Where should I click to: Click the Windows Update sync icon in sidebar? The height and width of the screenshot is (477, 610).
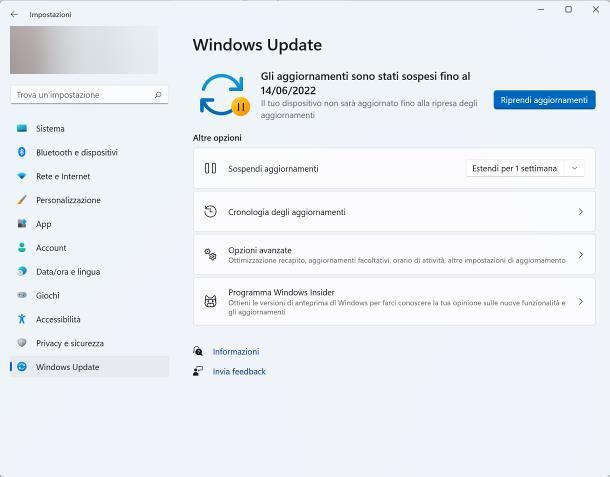(x=22, y=367)
